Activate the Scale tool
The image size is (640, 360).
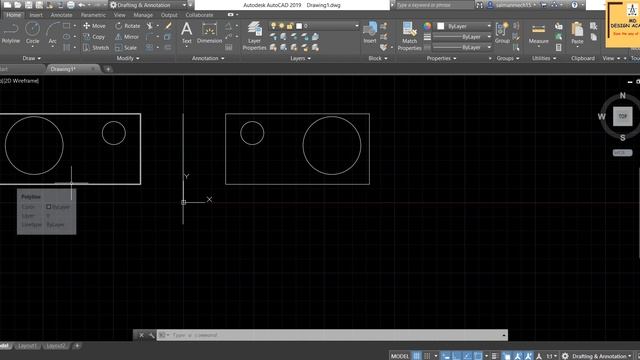click(x=126, y=48)
